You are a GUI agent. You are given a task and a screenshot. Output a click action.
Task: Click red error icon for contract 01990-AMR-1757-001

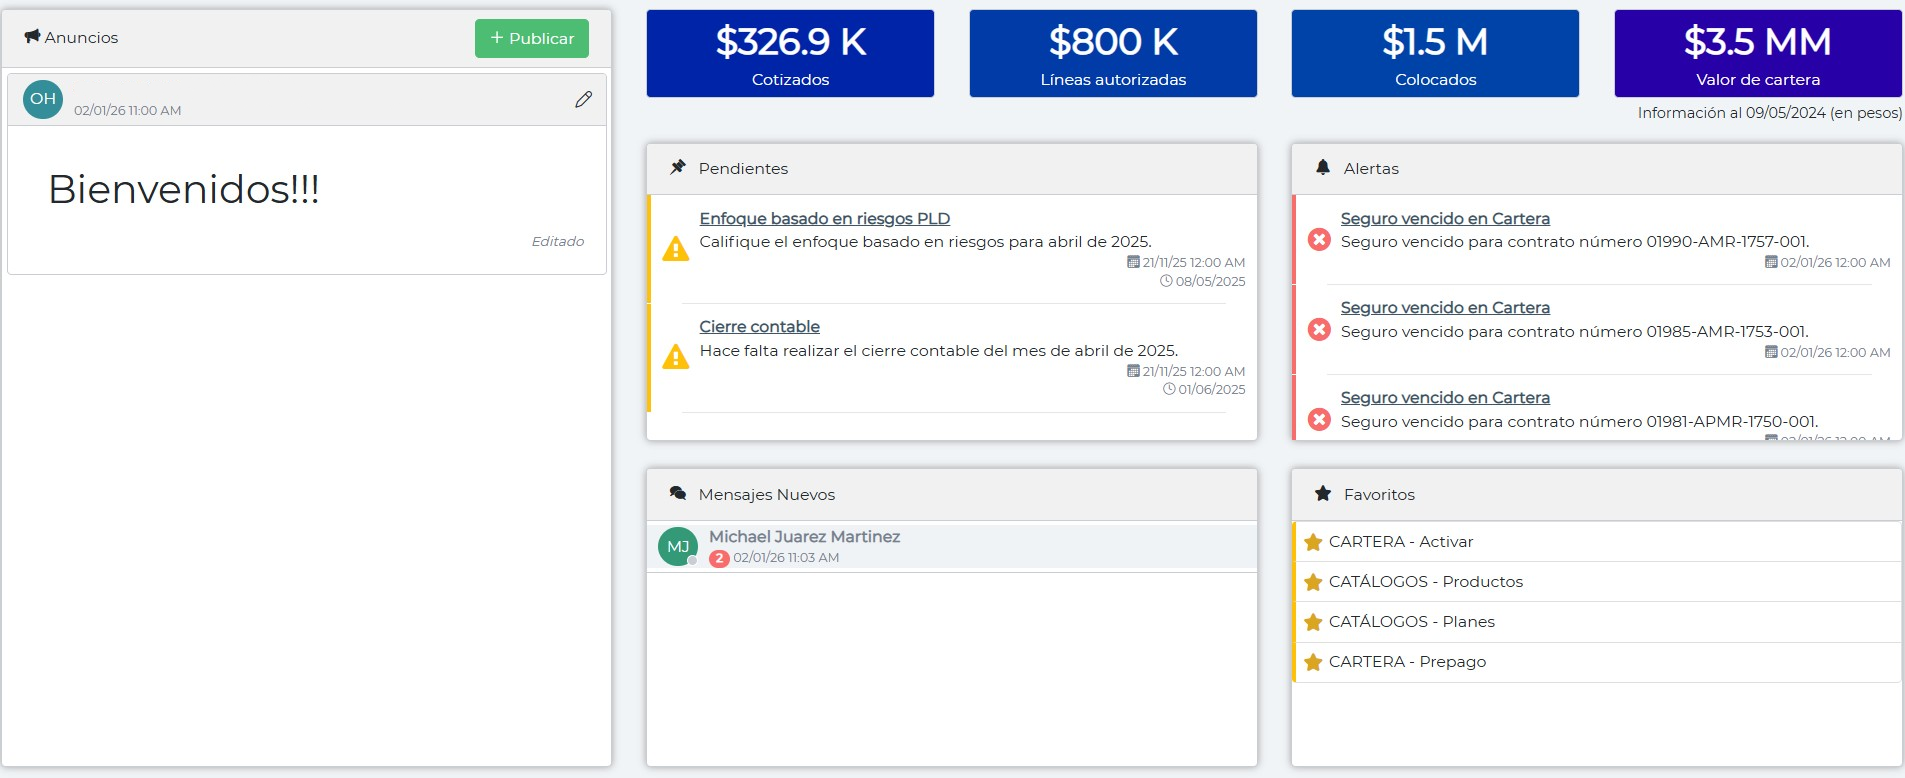pos(1319,240)
